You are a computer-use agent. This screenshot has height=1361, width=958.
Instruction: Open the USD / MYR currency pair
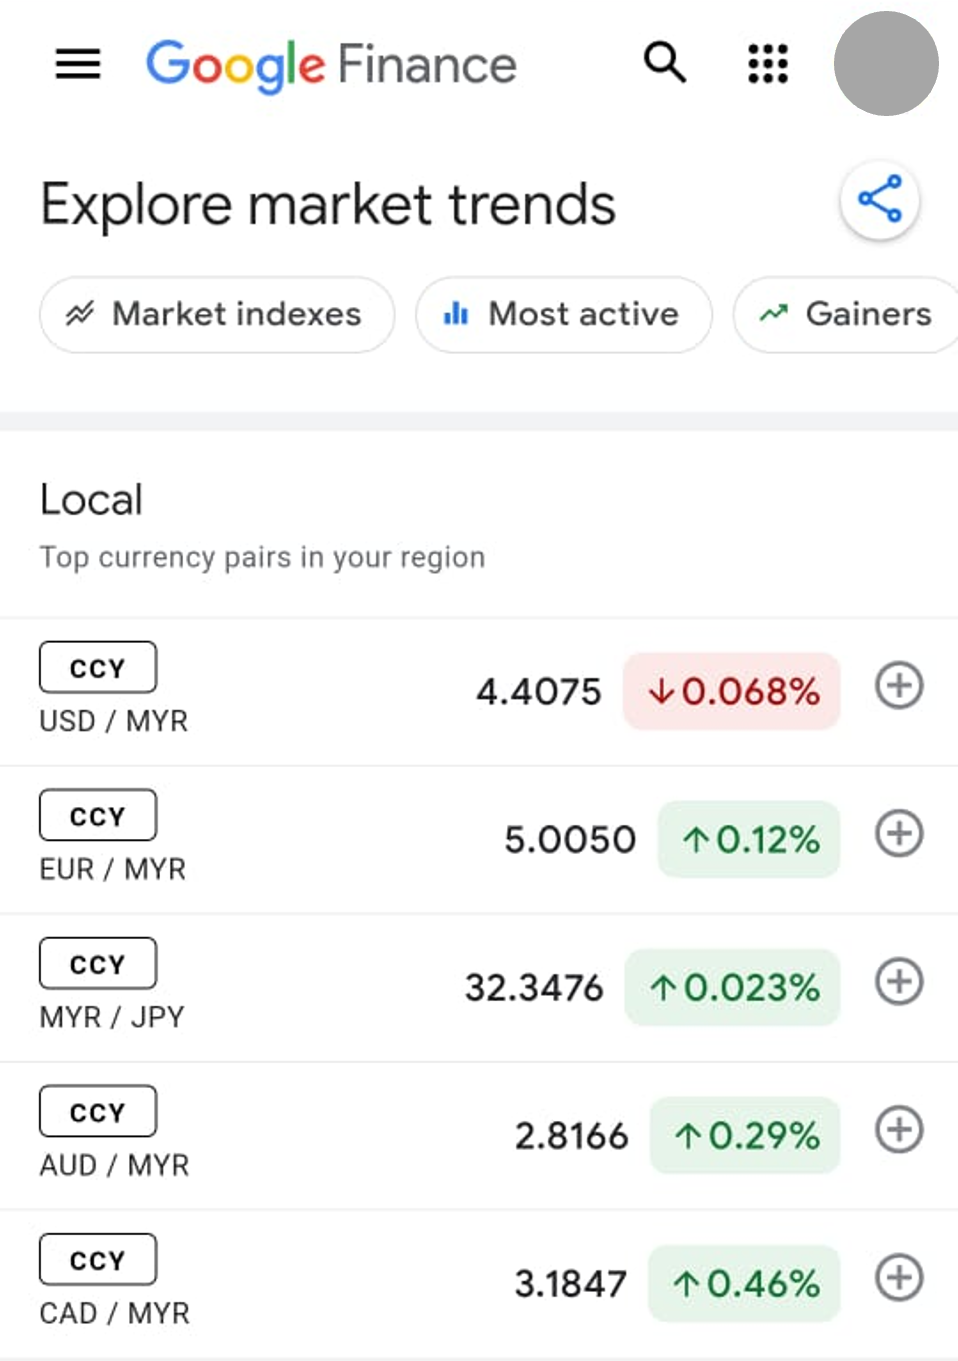tap(479, 692)
